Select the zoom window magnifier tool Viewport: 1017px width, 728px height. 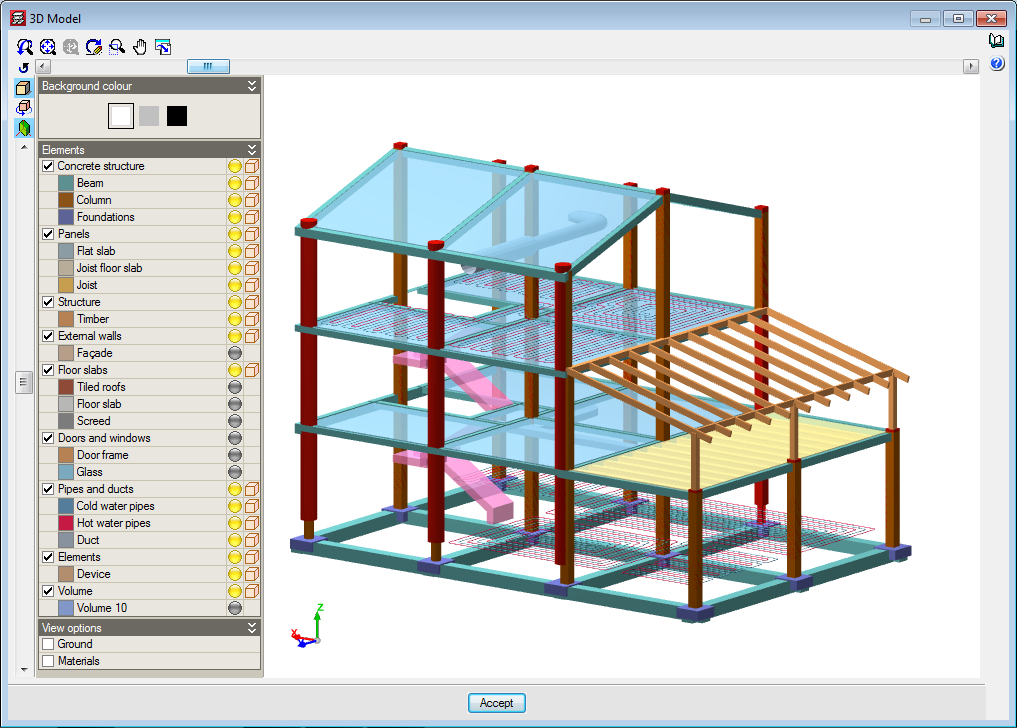118,46
